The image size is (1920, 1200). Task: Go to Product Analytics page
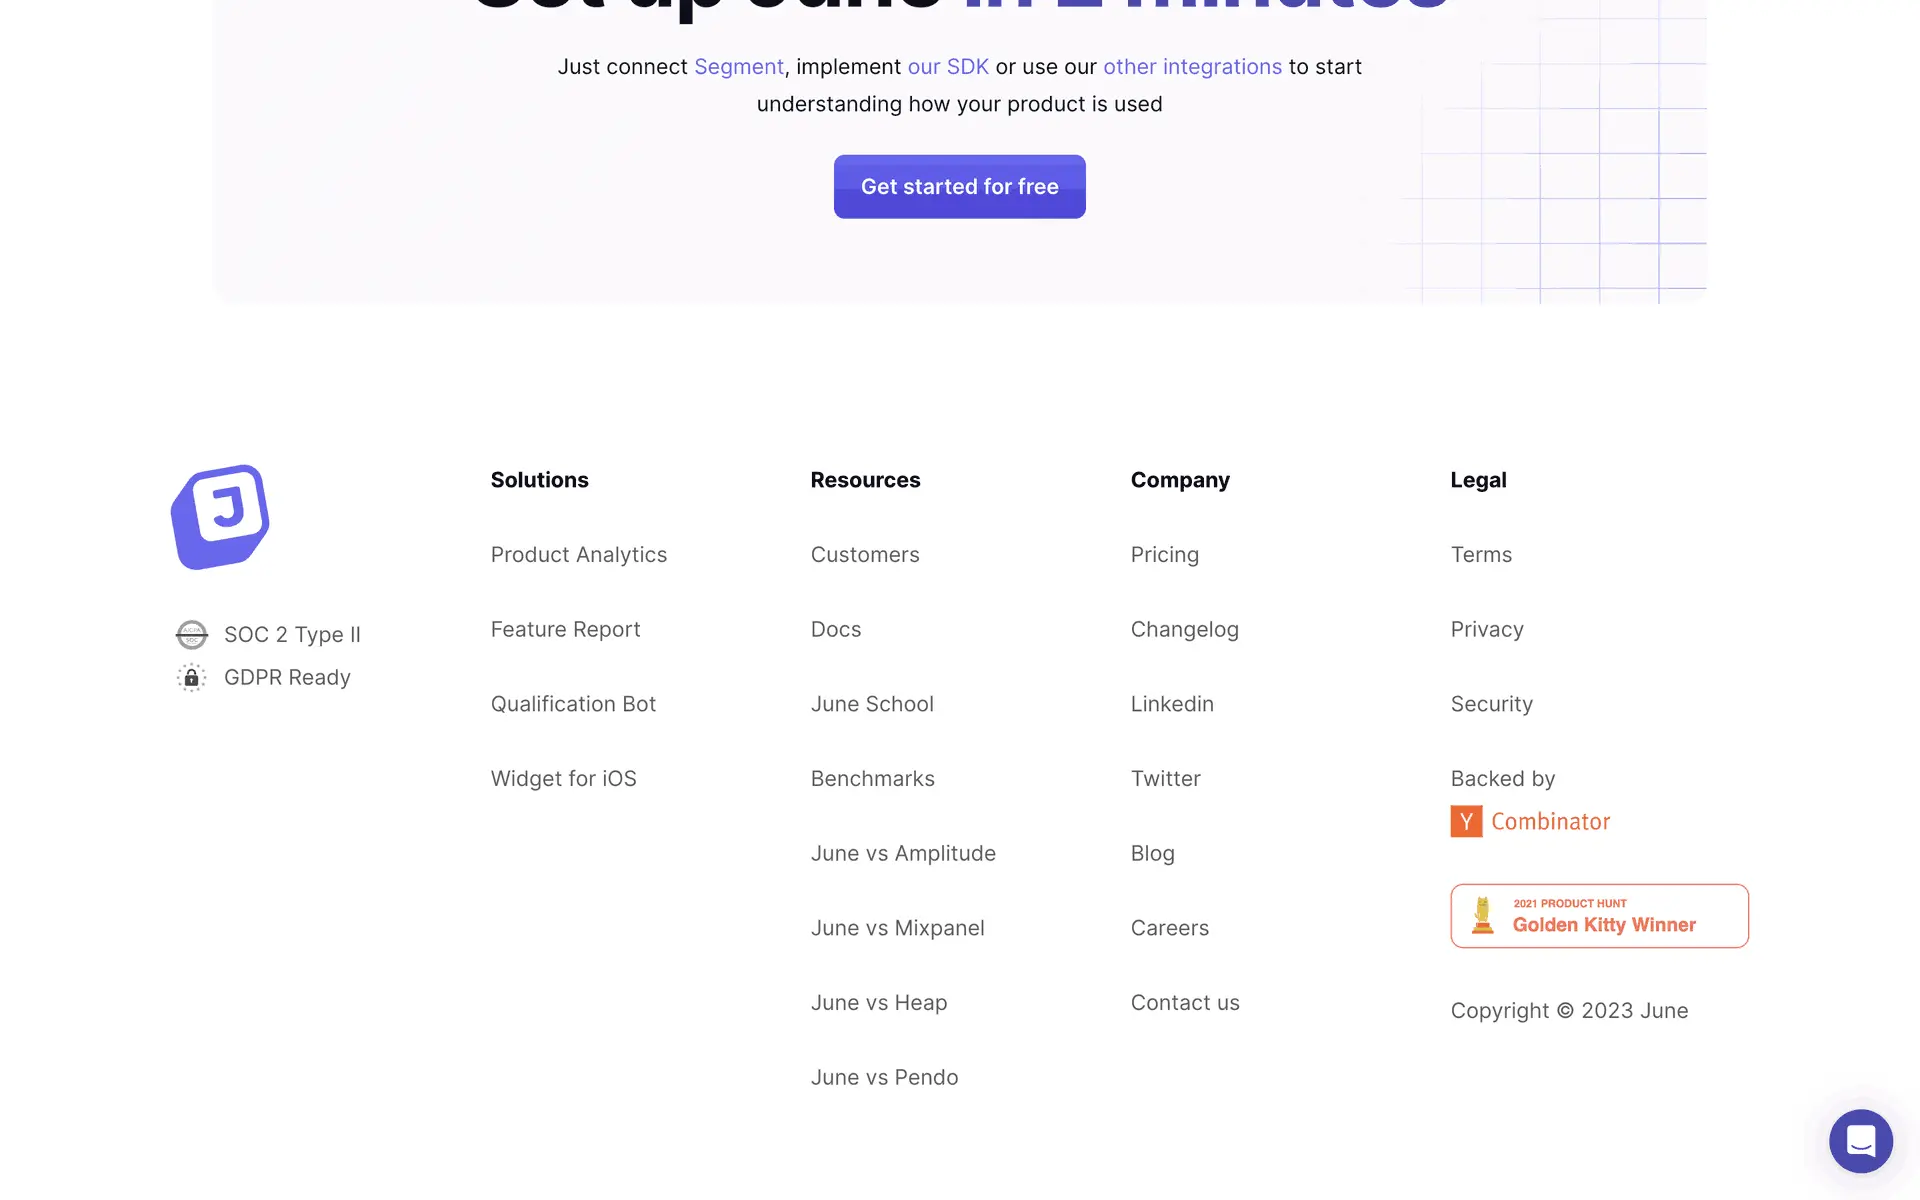coord(578,555)
